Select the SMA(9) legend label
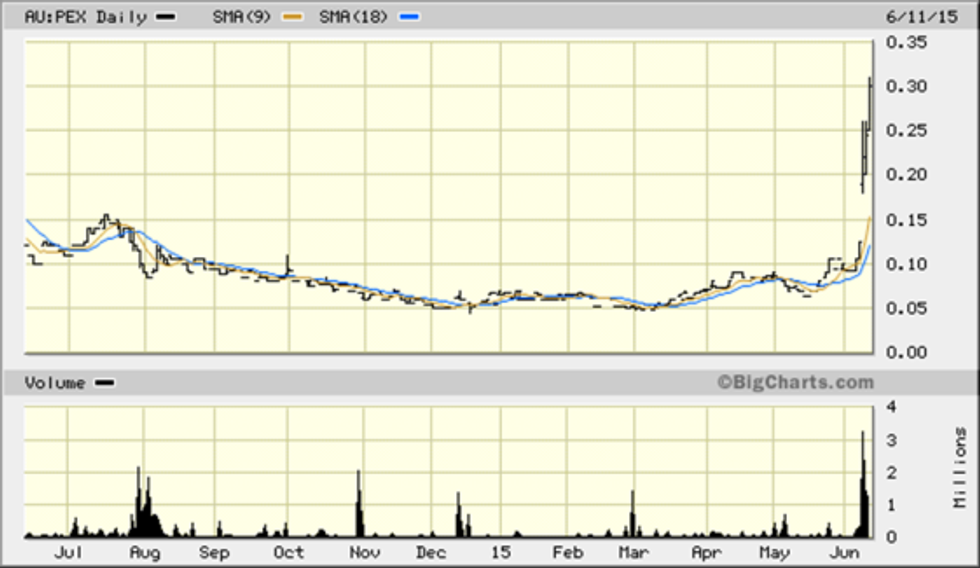Image resolution: width=980 pixels, height=568 pixels. 242,17
